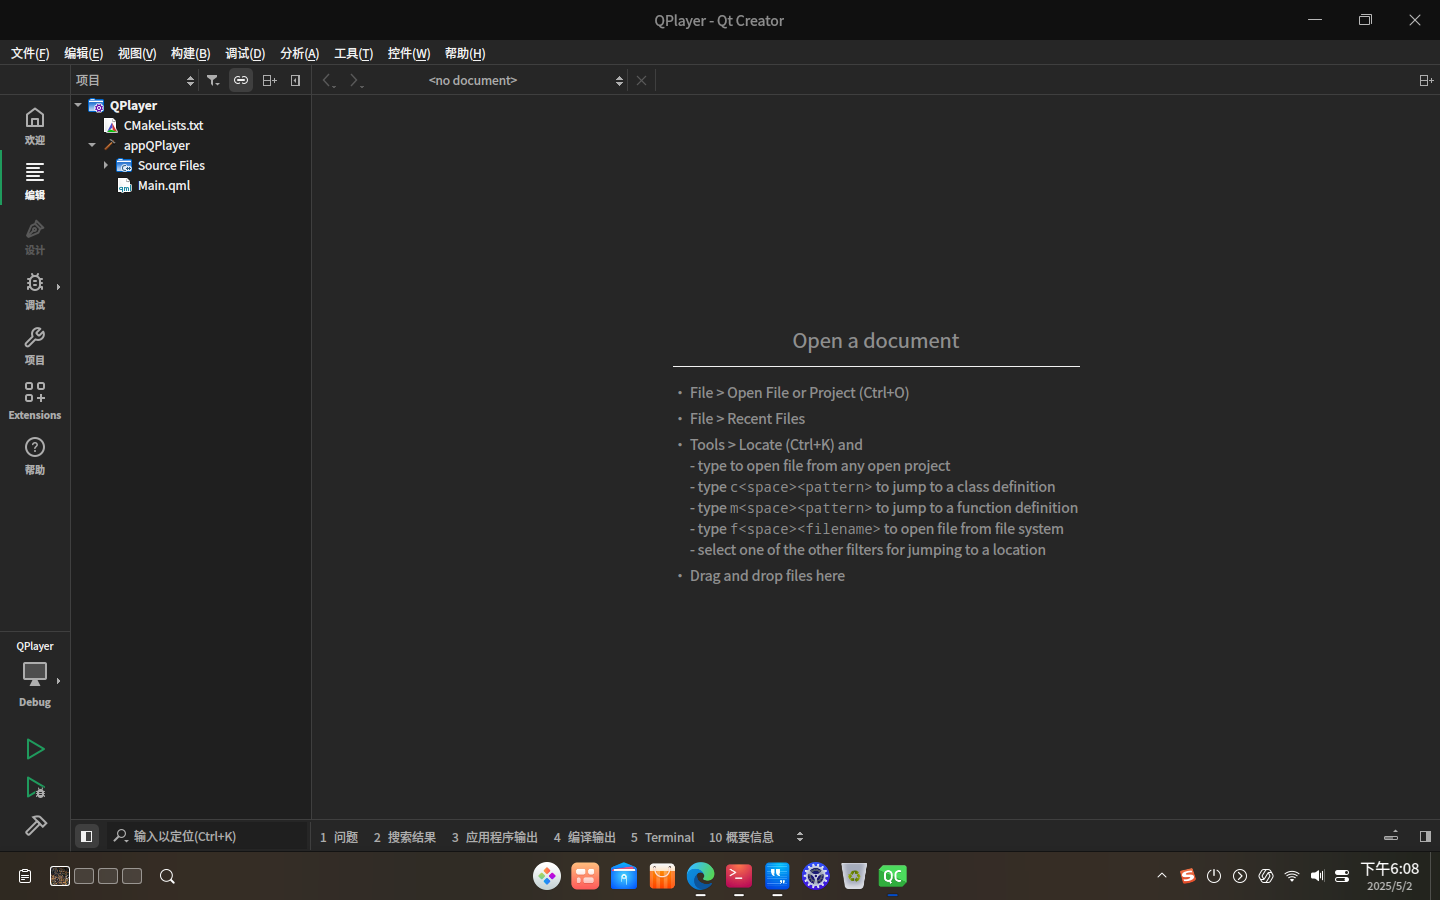Open the Wi-Fi network tray icon

1292,876
